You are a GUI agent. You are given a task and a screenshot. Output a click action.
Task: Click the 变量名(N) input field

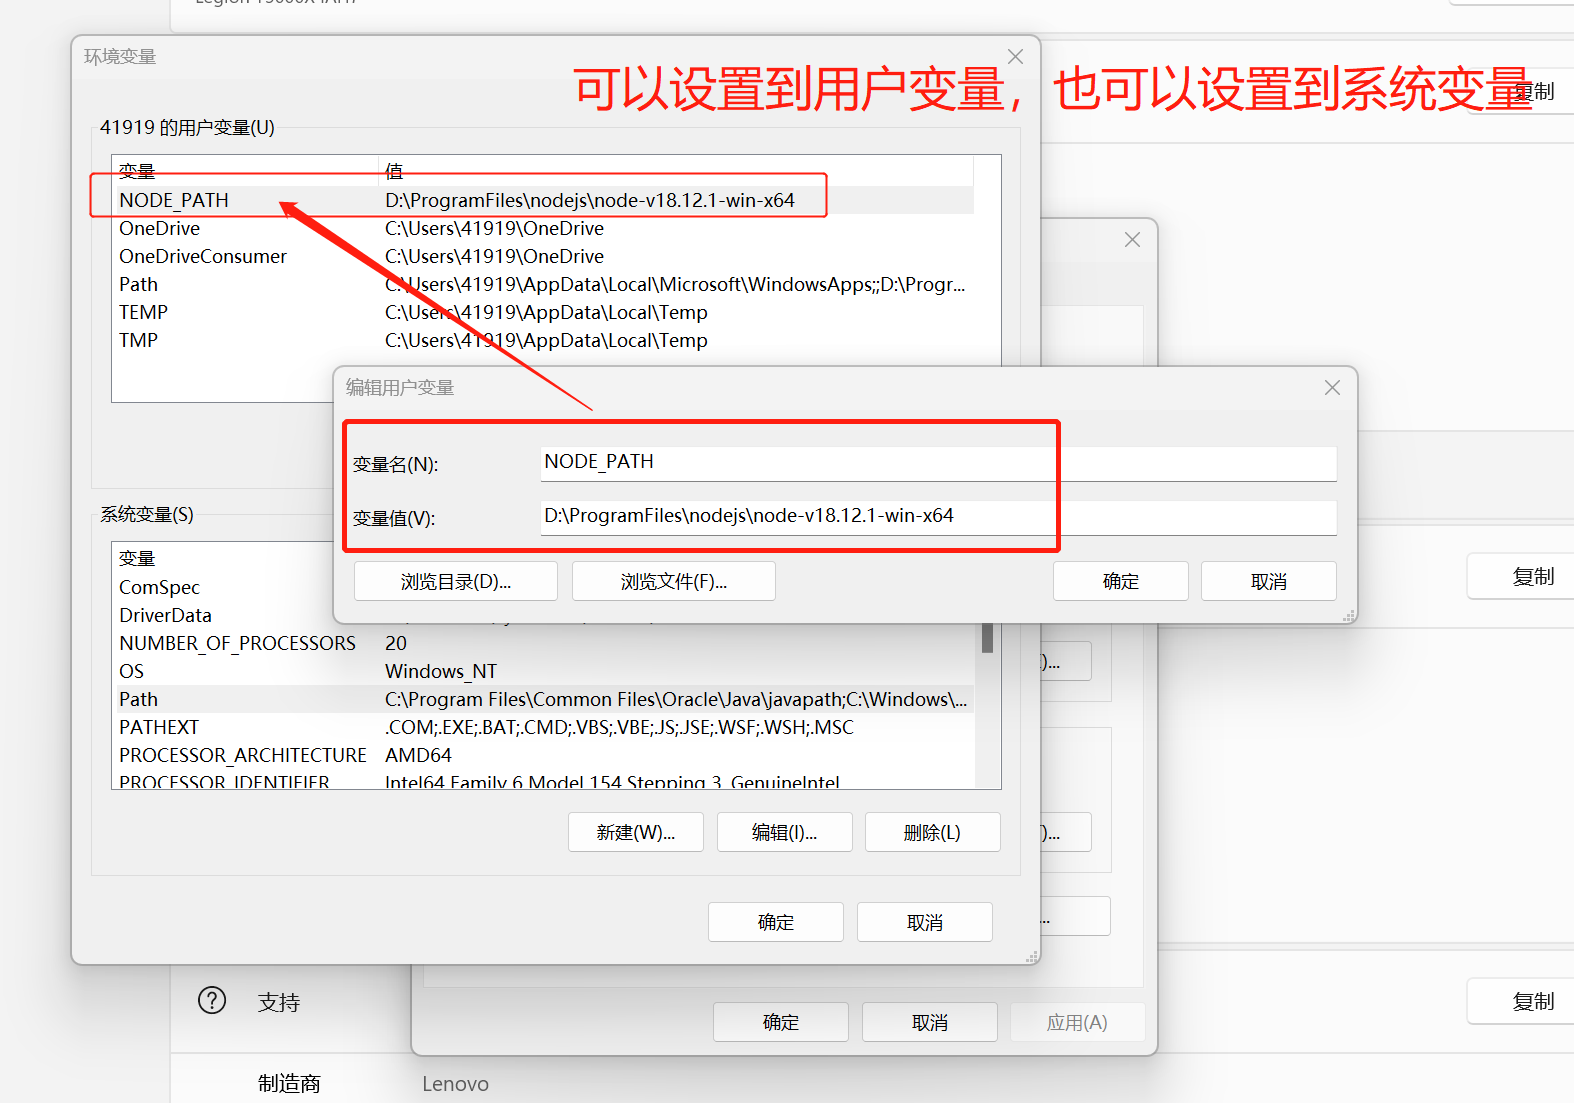(938, 462)
